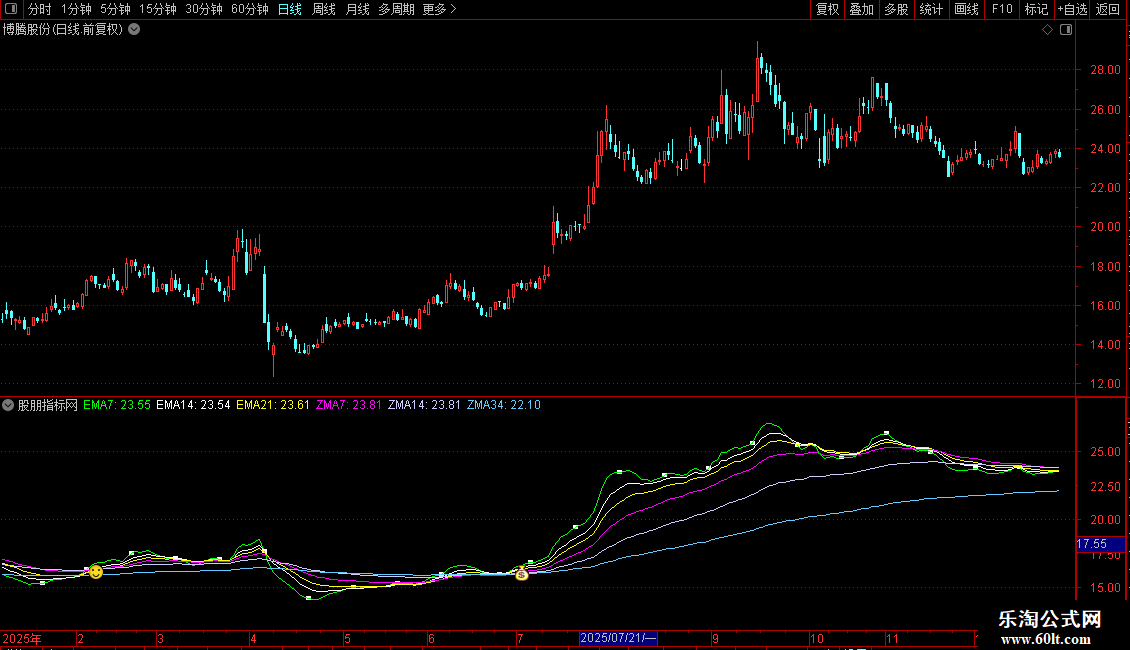Open the F10 company info
Screen dimensions: 1130x650
(x=1002, y=9)
